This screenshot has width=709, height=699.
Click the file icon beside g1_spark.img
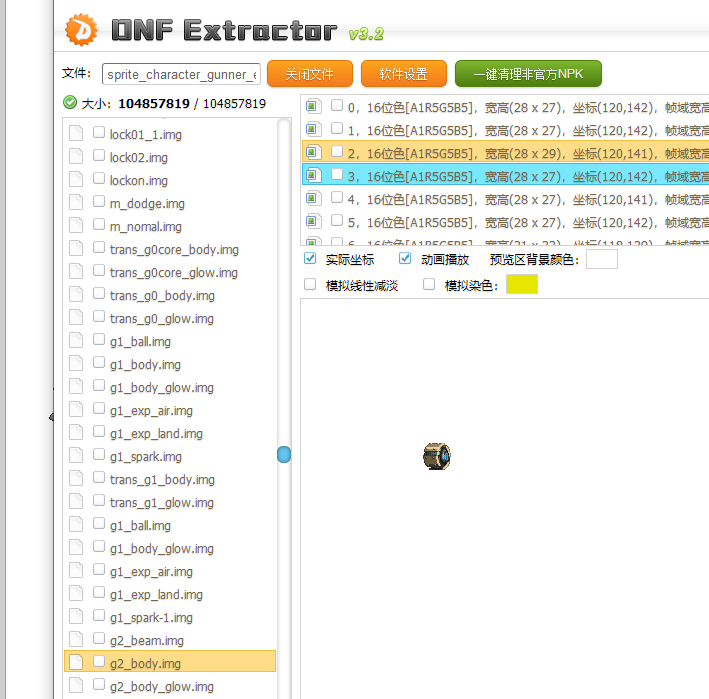click(x=76, y=456)
